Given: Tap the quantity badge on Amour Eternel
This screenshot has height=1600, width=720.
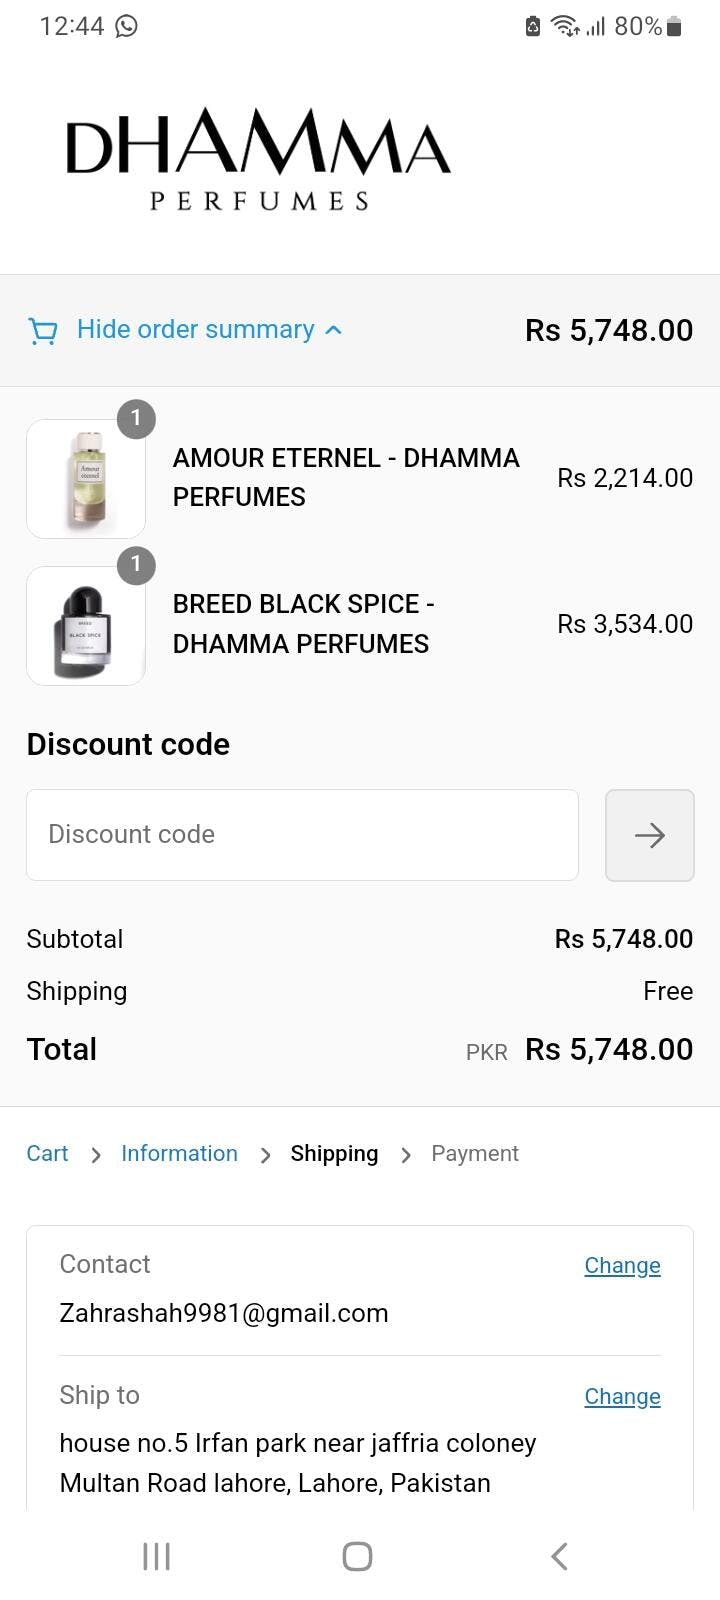Looking at the screenshot, I should tap(136, 419).
